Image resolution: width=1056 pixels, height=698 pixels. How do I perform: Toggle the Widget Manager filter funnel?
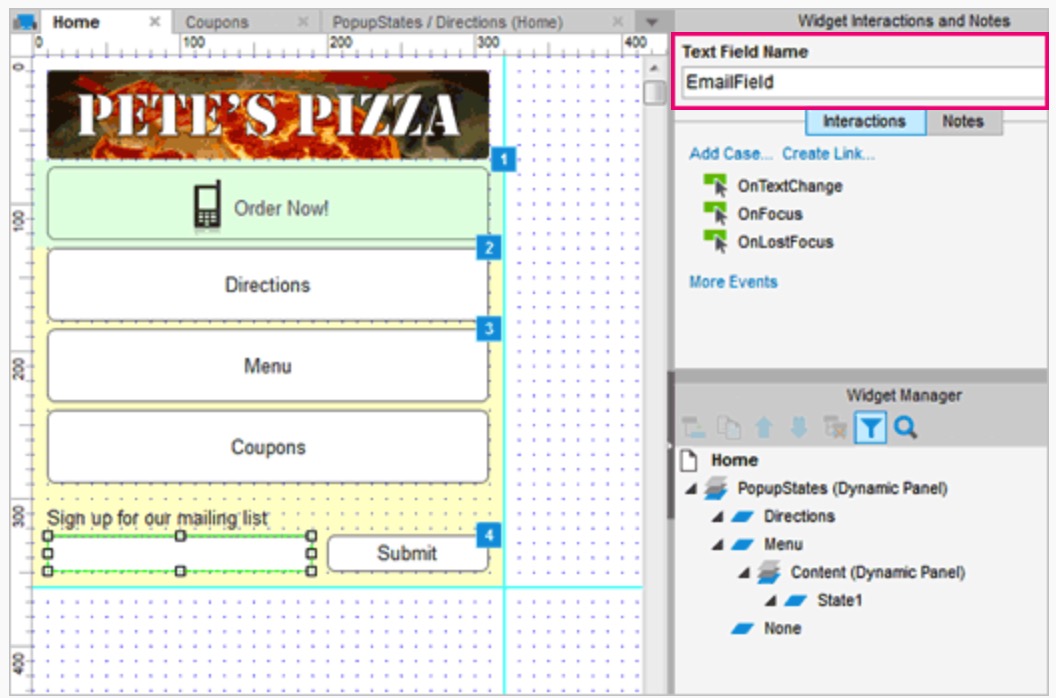pyautogui.click(x=870, y=428)
